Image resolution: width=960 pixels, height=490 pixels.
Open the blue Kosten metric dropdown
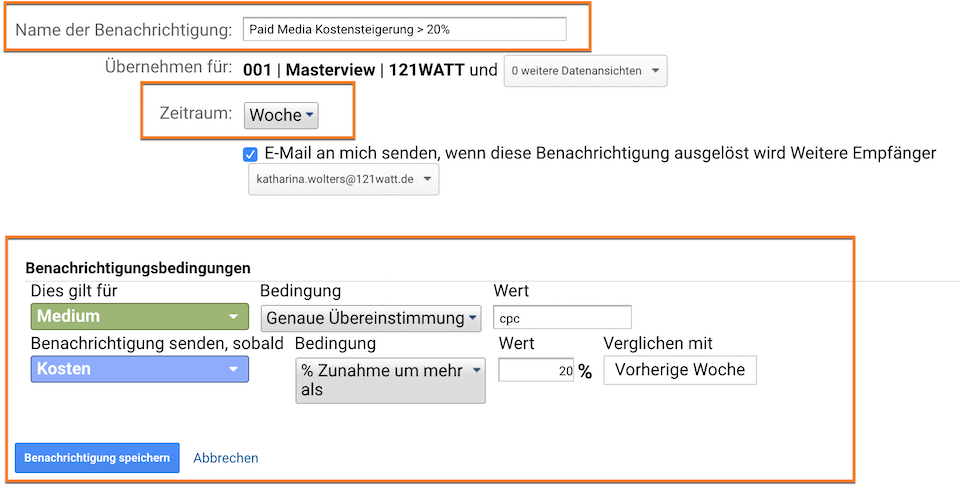139,369
